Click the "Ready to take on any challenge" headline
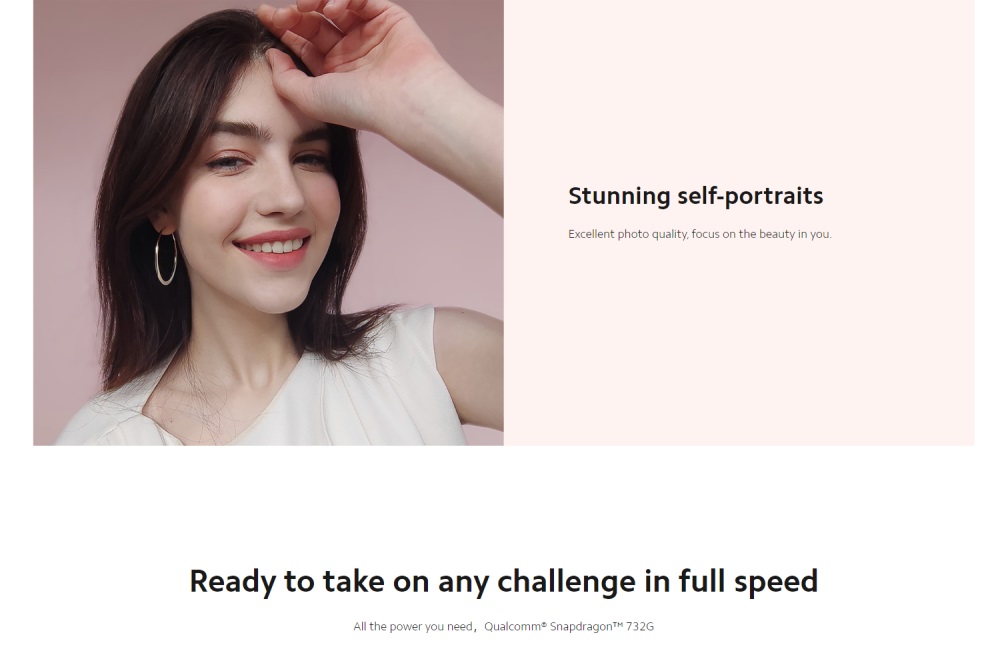 [503, 582]
